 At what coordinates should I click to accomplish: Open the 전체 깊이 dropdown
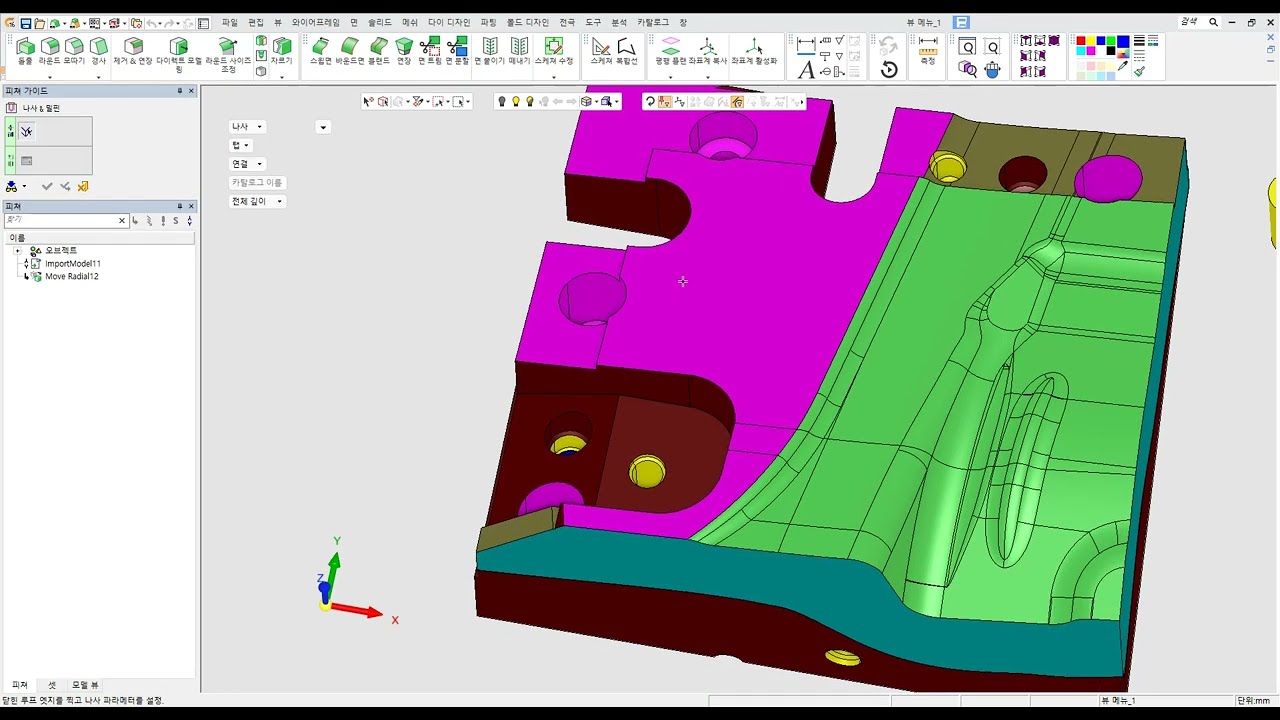[x=258, y=201]
